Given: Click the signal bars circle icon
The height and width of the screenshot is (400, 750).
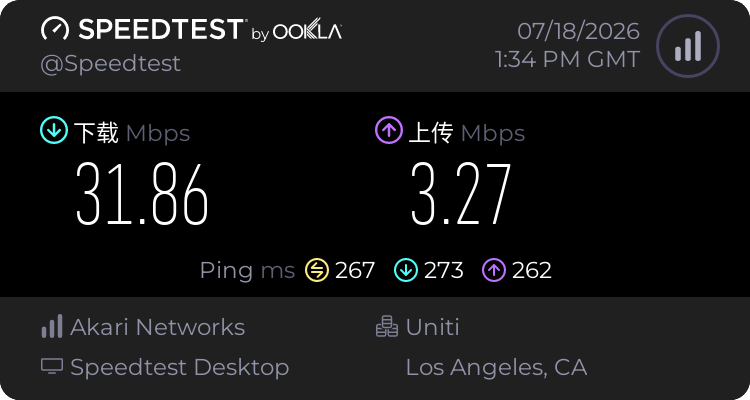Looking at the screenshot, I should pos(688,46).
